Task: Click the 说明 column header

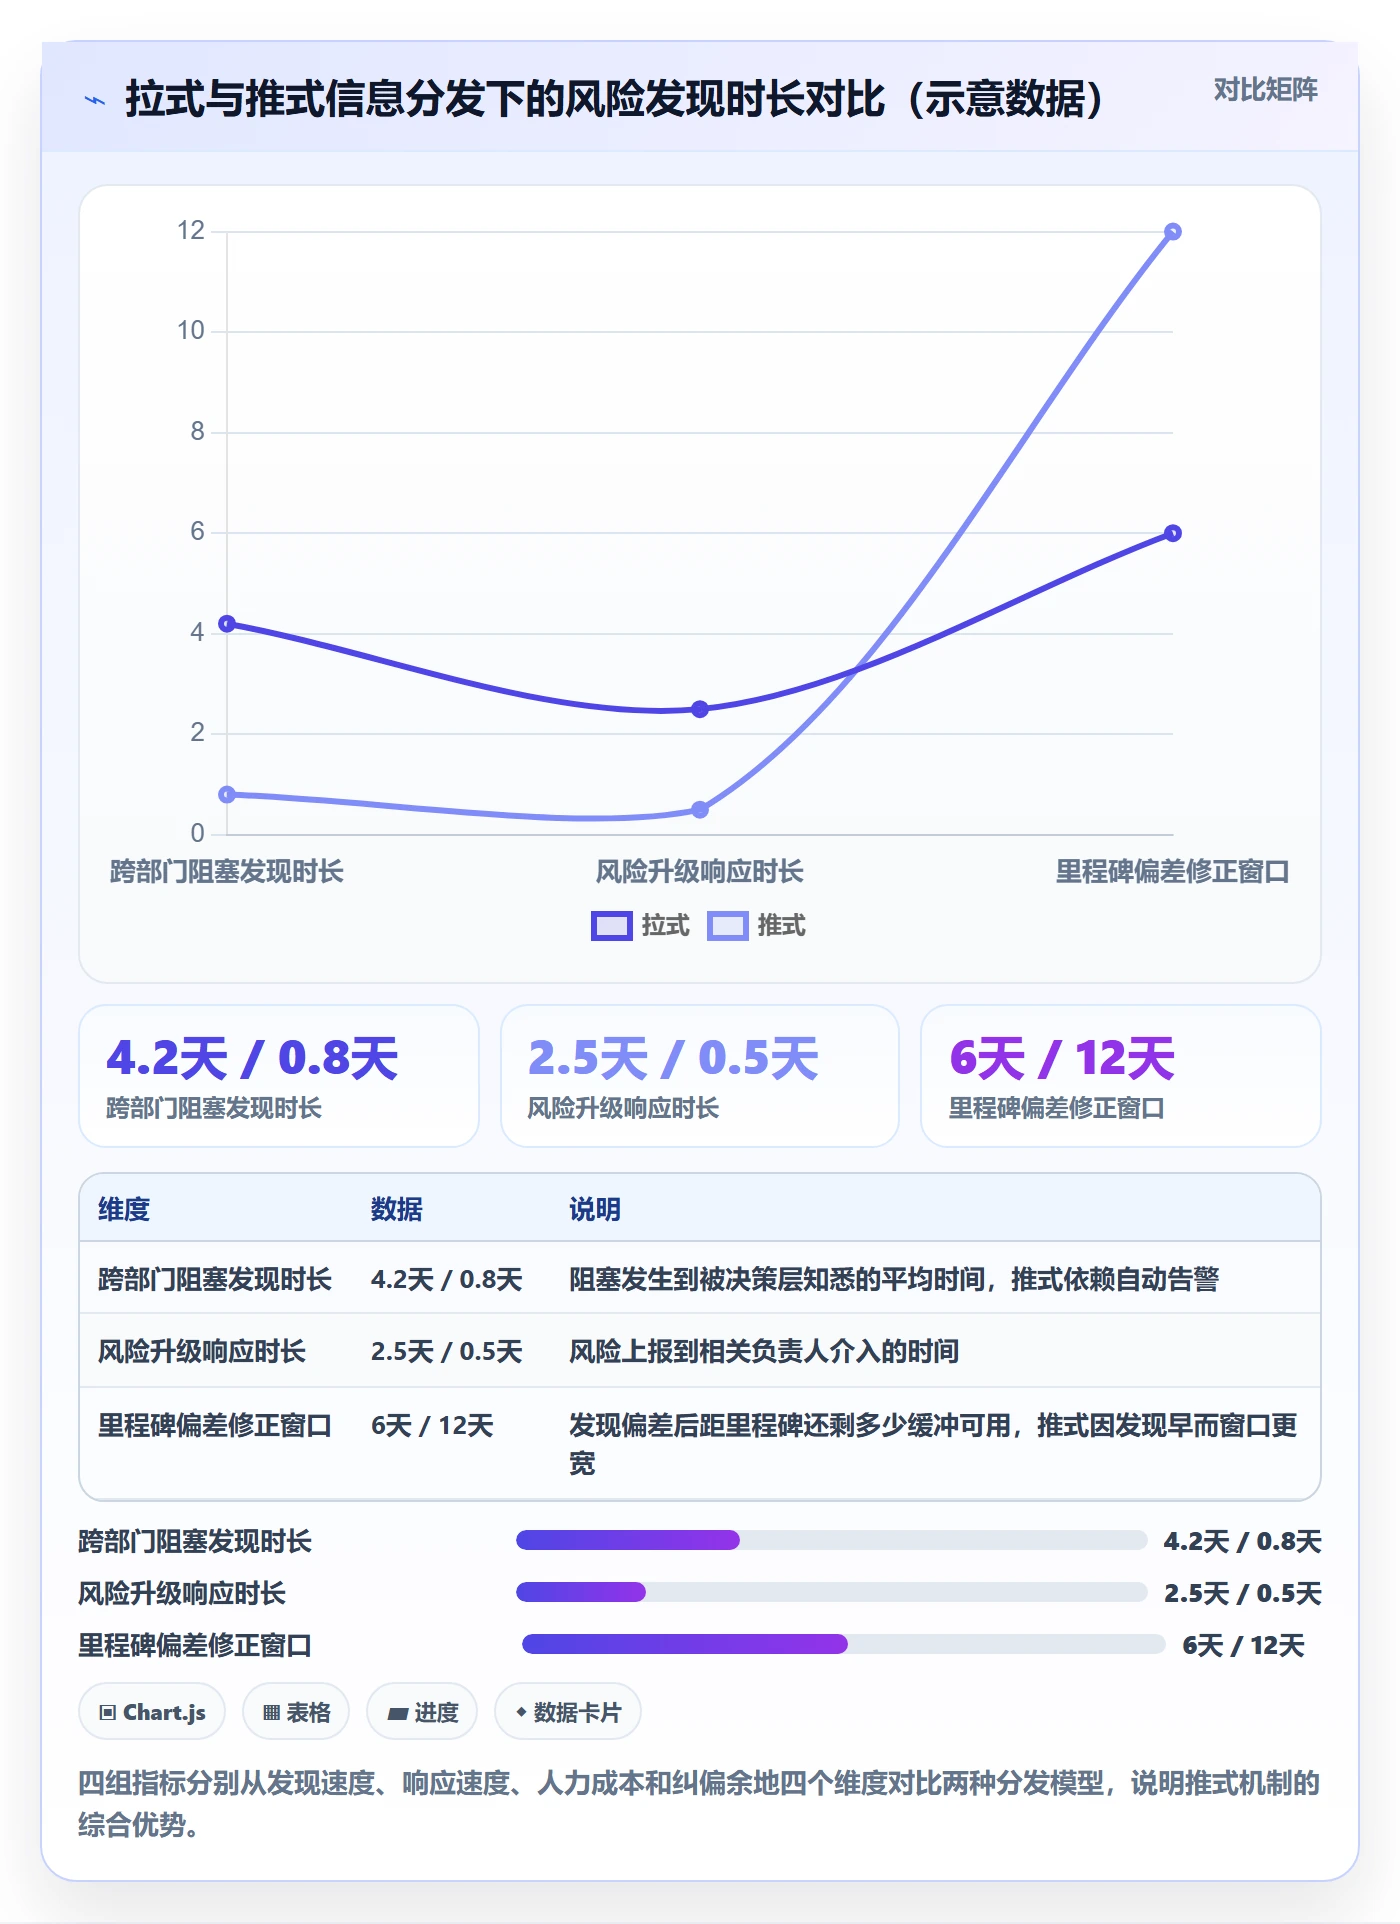Action: pyautogui.click(x=595, y=1209)
